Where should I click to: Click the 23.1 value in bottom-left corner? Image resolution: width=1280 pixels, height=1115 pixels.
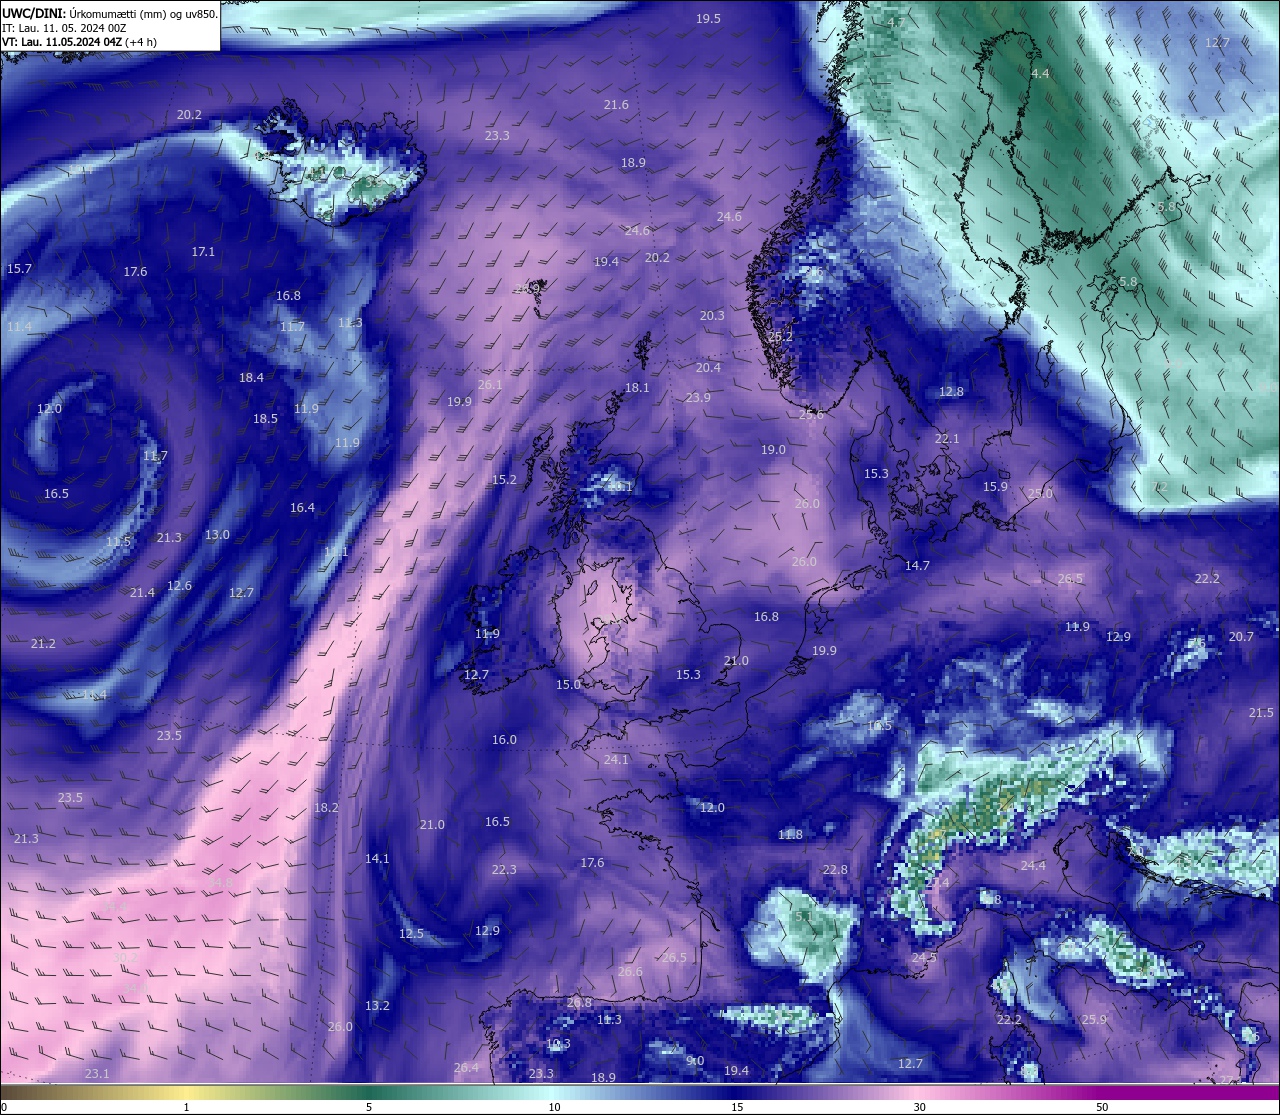97,1074
